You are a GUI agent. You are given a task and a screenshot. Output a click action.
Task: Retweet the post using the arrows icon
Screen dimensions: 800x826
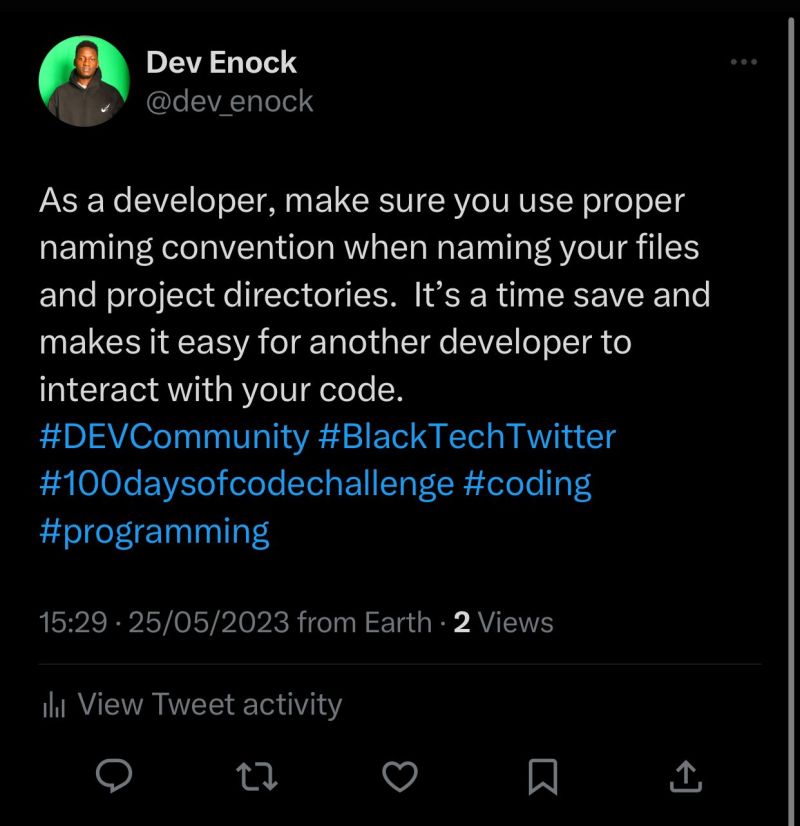pyautogui.click(x=257, y=775)
